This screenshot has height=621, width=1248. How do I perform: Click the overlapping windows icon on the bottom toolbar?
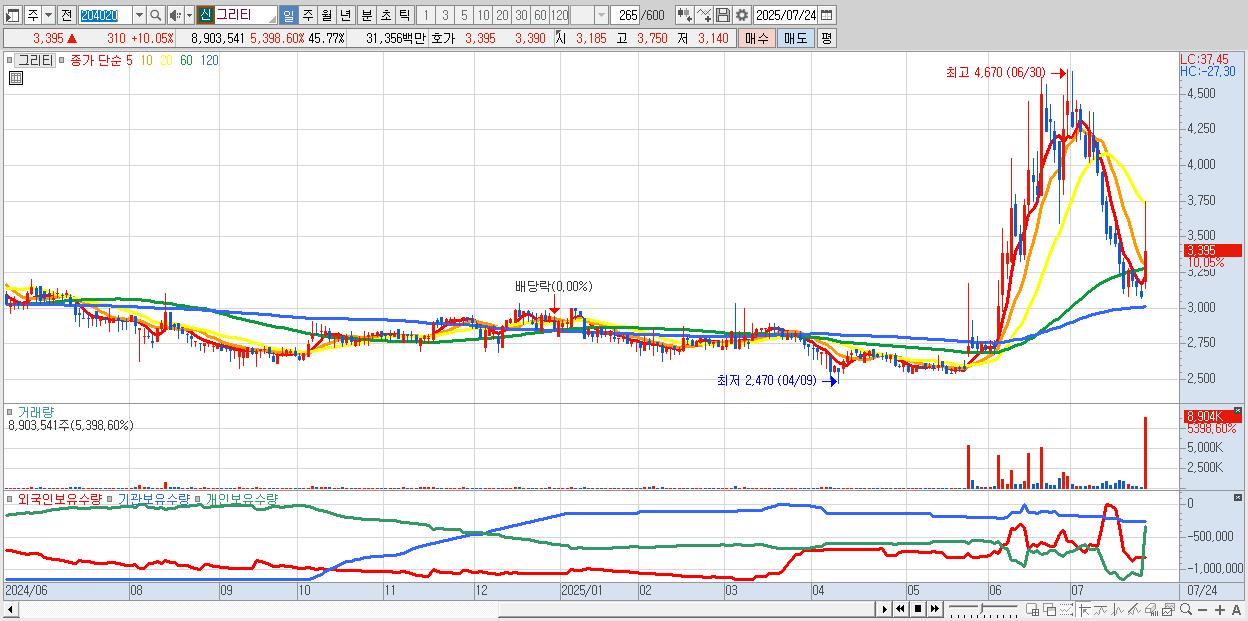(x=1050, y=610)
